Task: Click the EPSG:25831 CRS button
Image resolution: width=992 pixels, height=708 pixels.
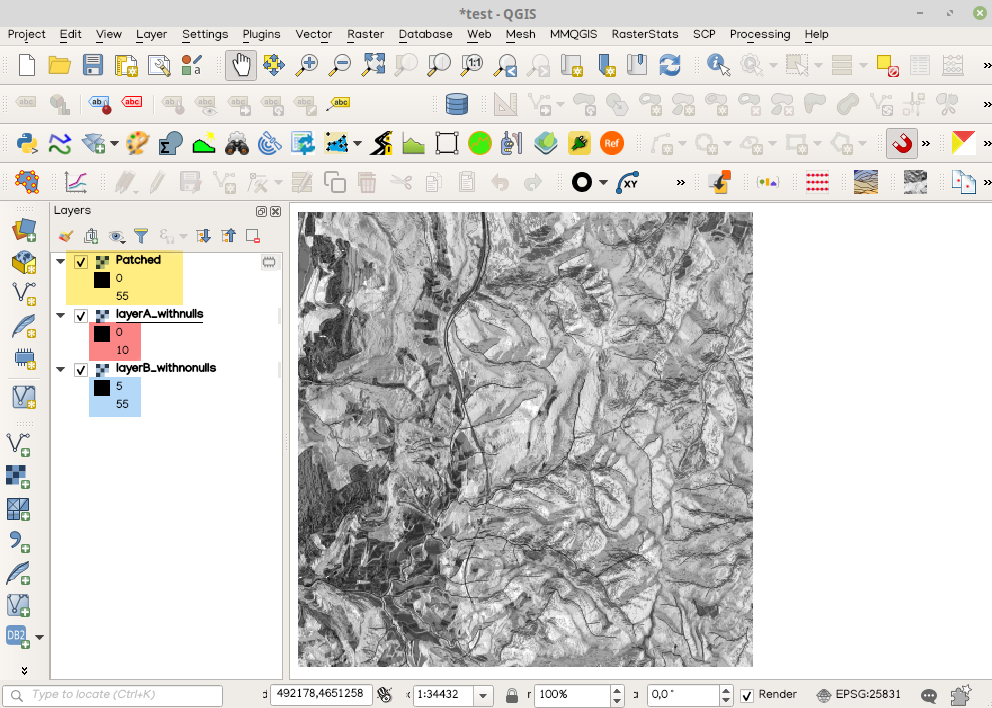Action: pos(859,695)
